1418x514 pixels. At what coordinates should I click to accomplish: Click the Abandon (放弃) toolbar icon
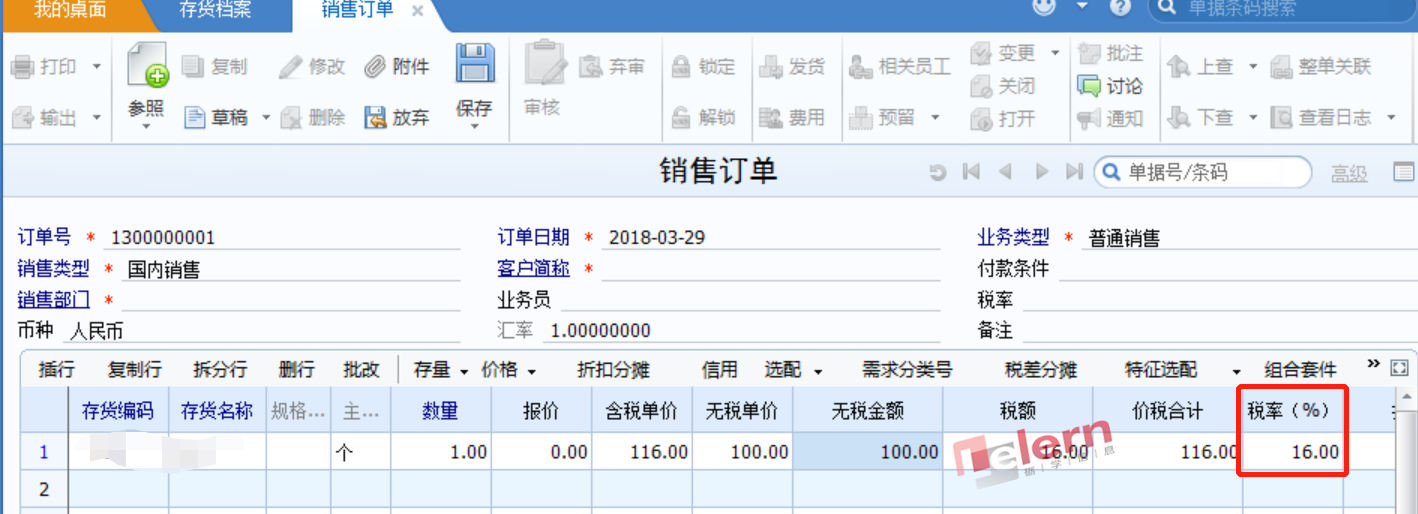point(375,118)
